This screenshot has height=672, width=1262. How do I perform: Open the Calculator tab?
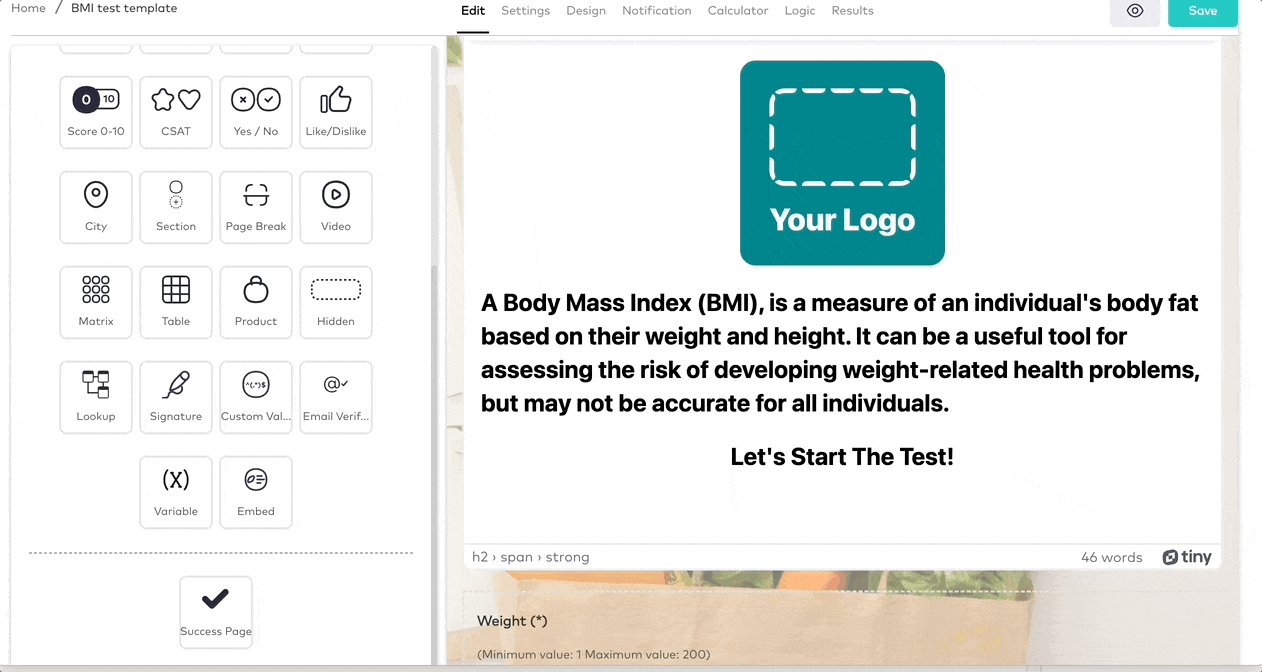738,11
